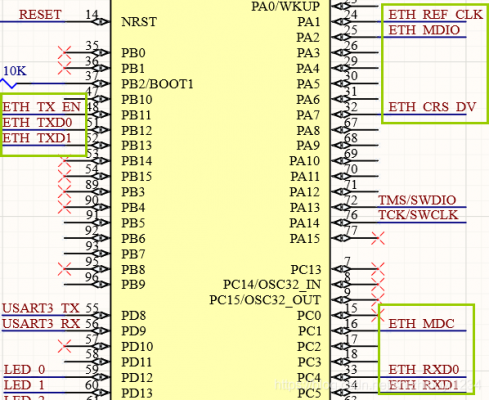Select the ETH_MDC net label
Image resolution: width=489 pixels, height=400 pixels.
coord(421,324)
